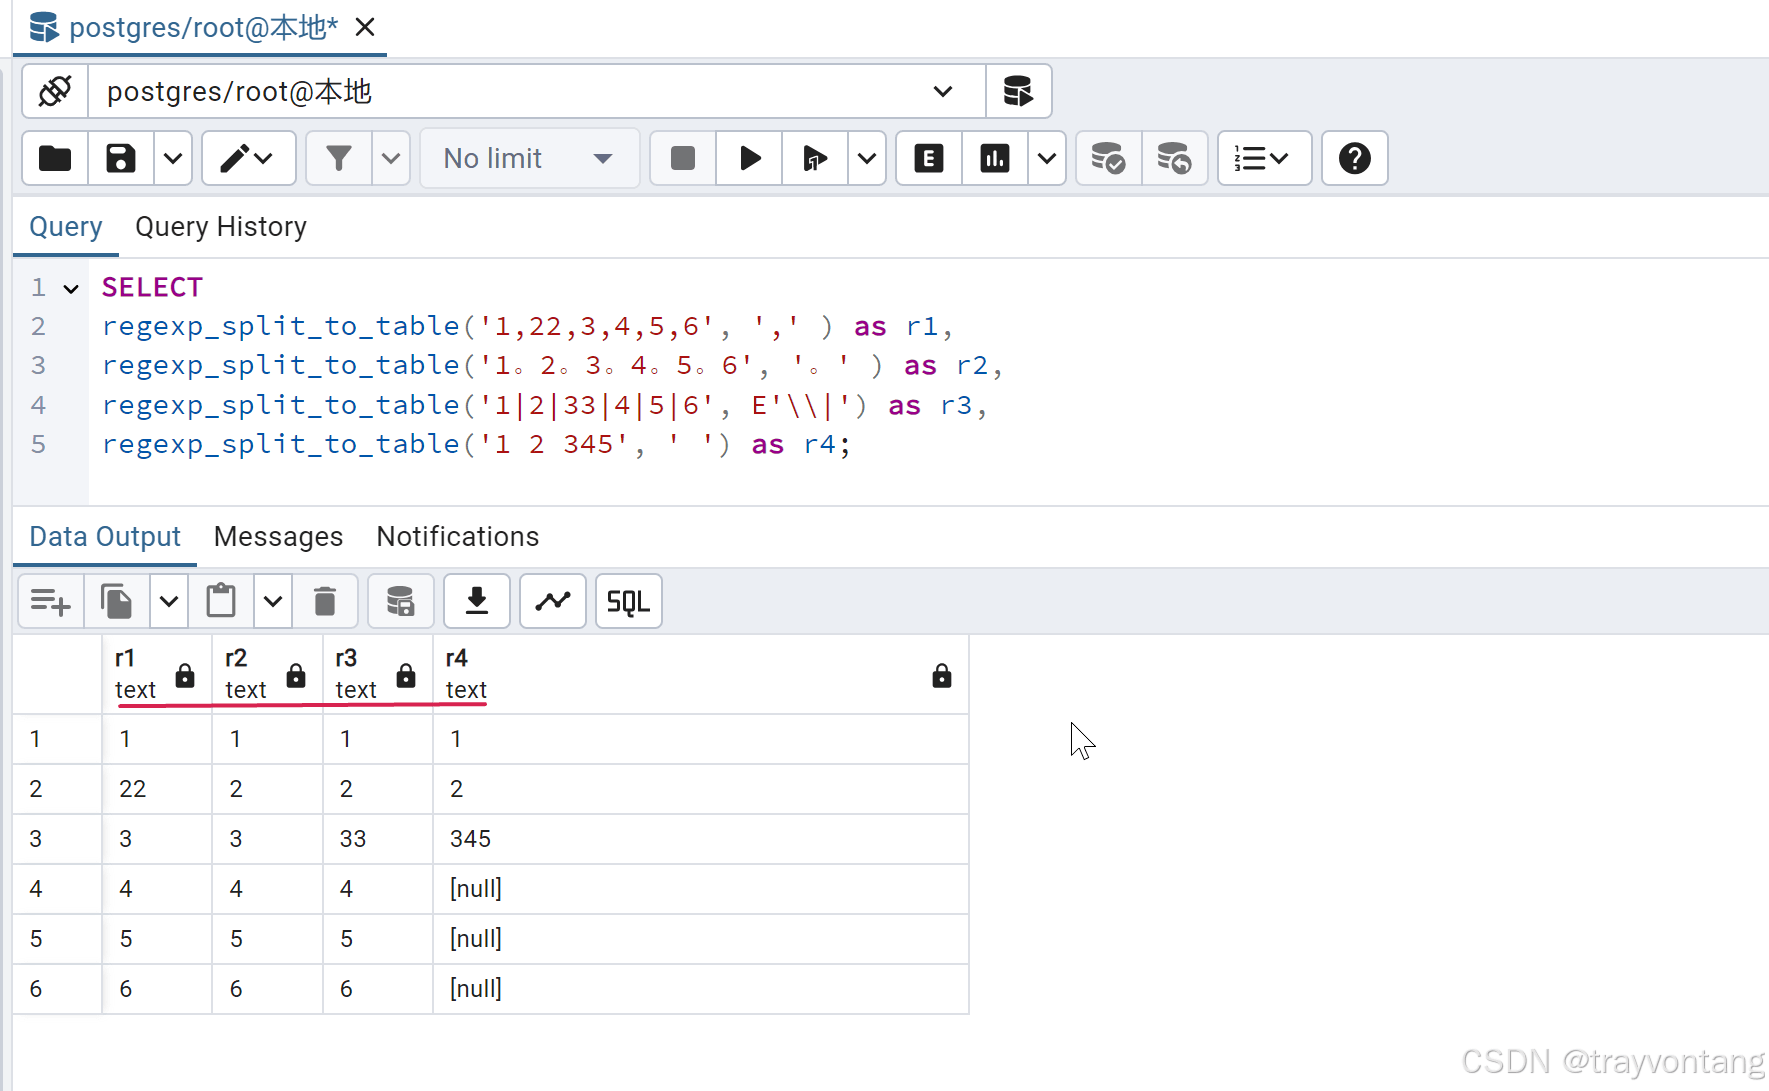
Task: Click the [null] cell in row 6
Action: pyautogui.click(x=701, y=989)
